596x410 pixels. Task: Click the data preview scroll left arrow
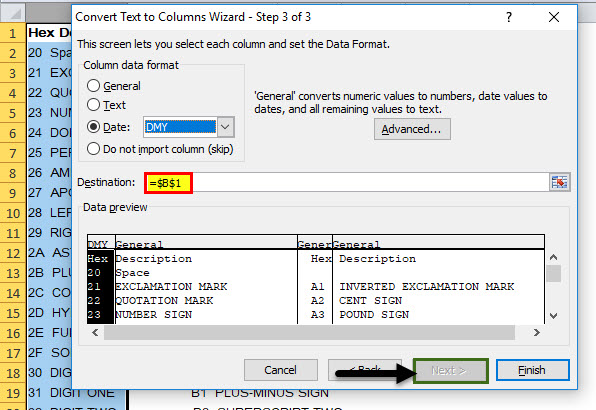point(95,332)
